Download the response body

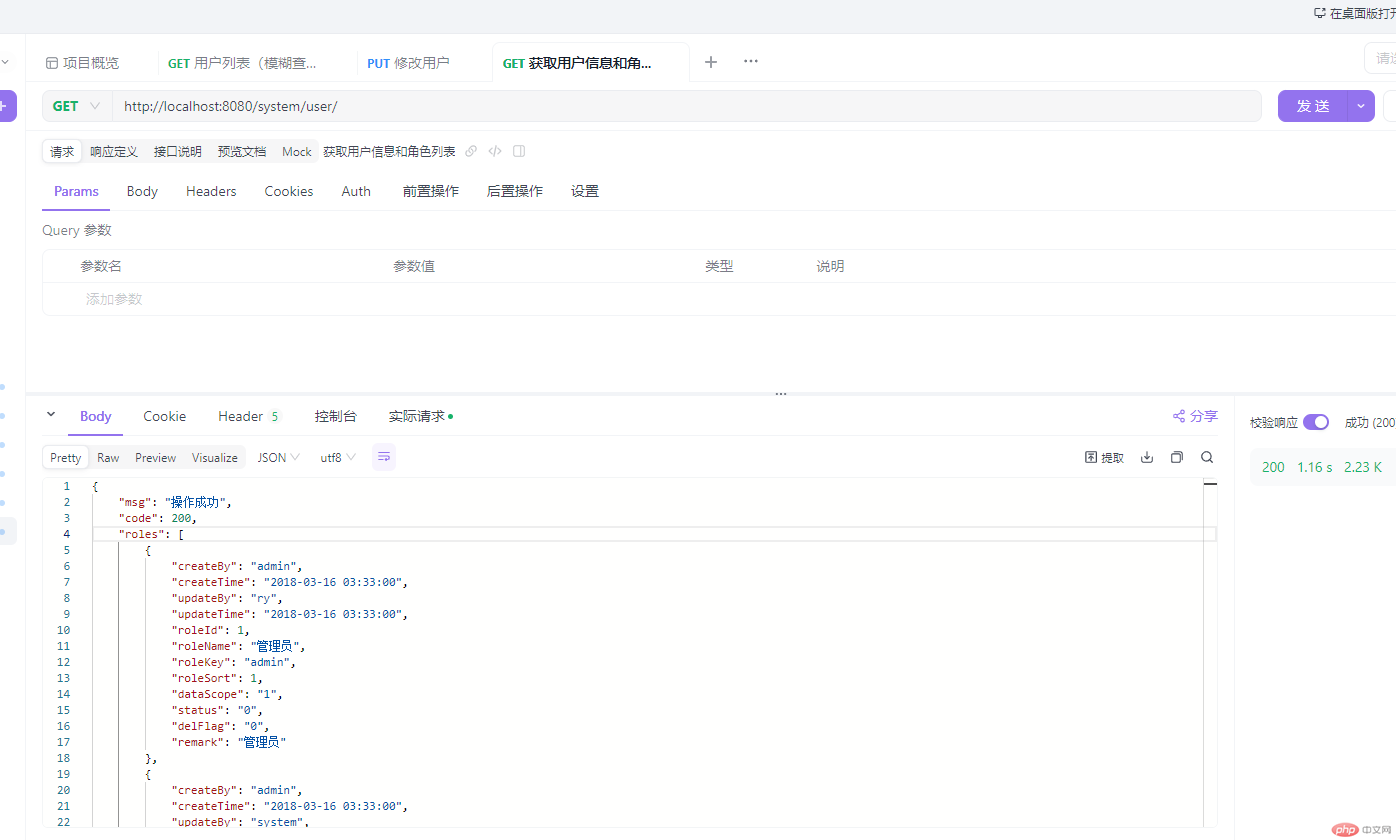tap(1147, 457)
